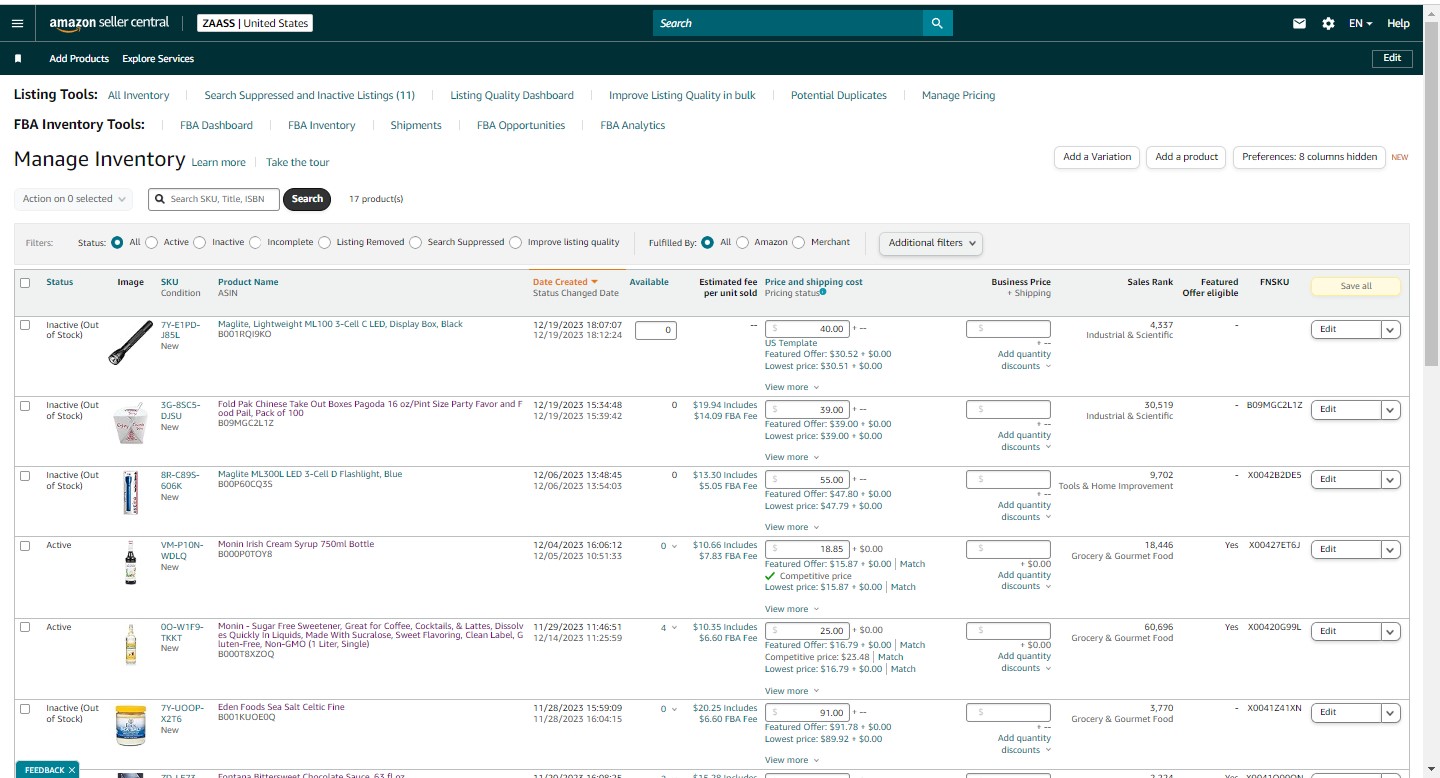Click the Help link in header
This screenshot has width=1440, height=778.
pyautogui.click(x=1398, y=23)
